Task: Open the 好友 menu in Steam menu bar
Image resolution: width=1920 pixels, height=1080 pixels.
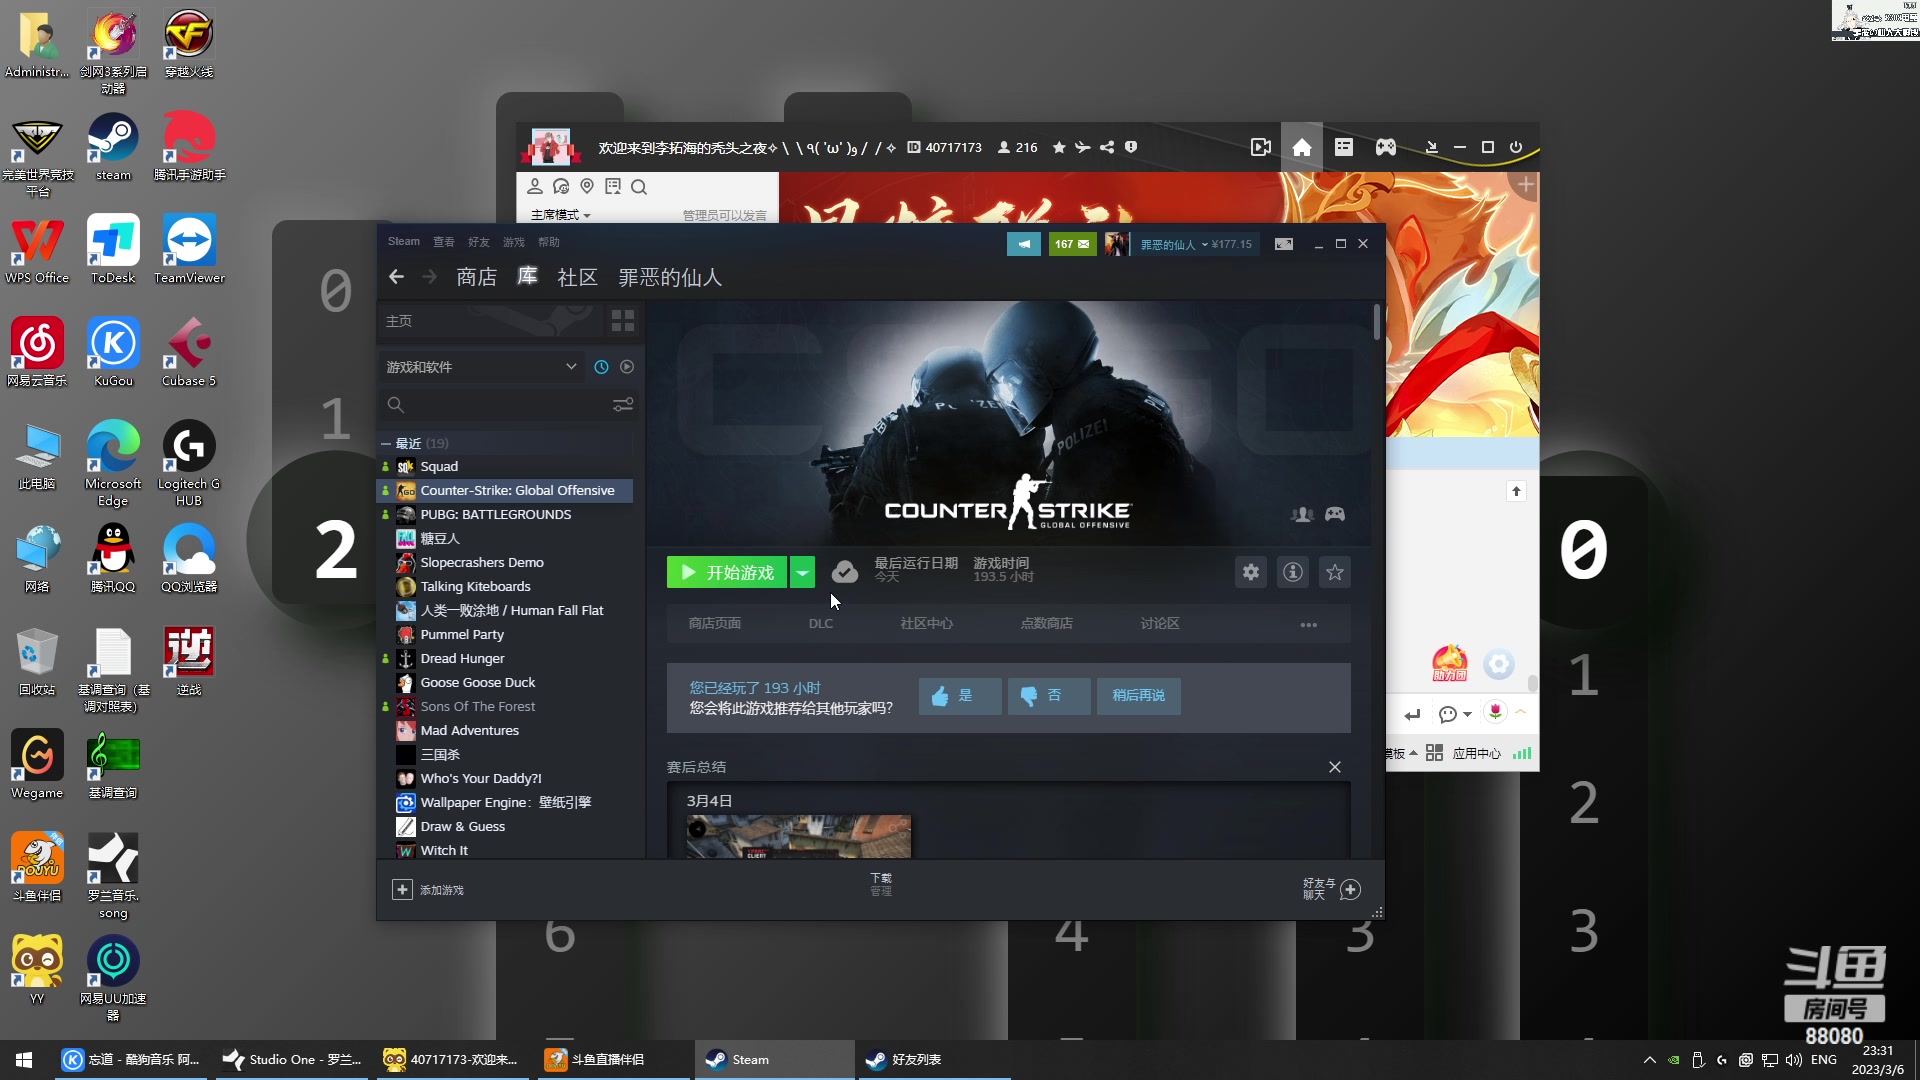Action: click(x=478, y=242)
